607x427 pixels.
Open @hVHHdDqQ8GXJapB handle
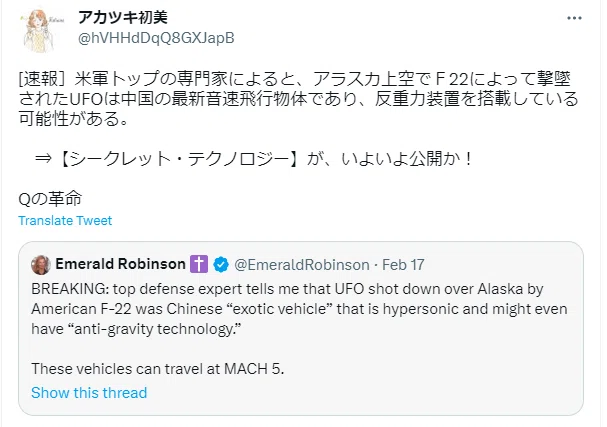point(156,38)
